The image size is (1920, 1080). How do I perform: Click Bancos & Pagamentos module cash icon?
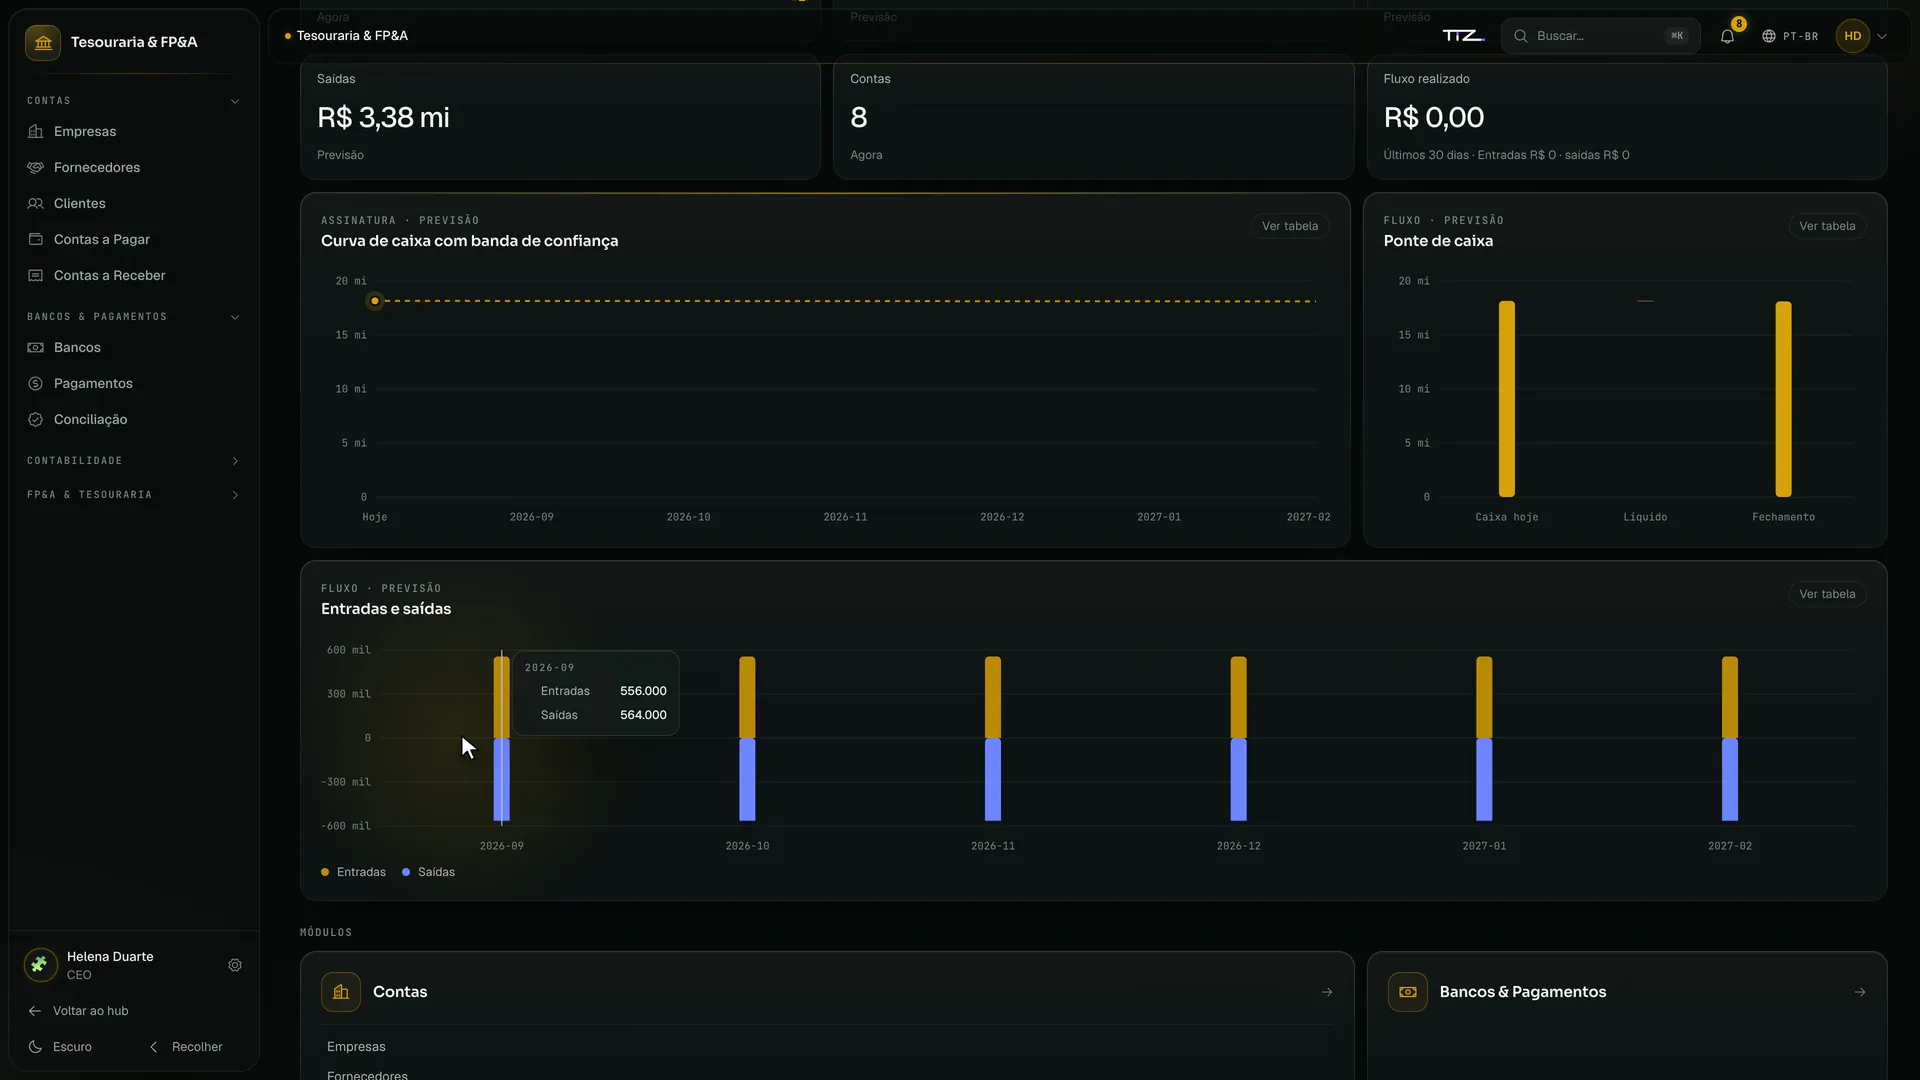coord(1408,992)
